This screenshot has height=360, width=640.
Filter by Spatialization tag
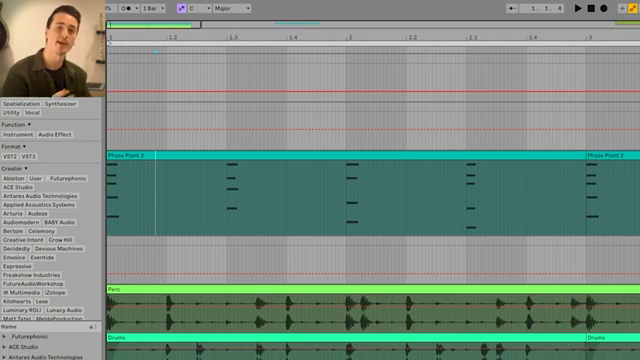(21, 104)
